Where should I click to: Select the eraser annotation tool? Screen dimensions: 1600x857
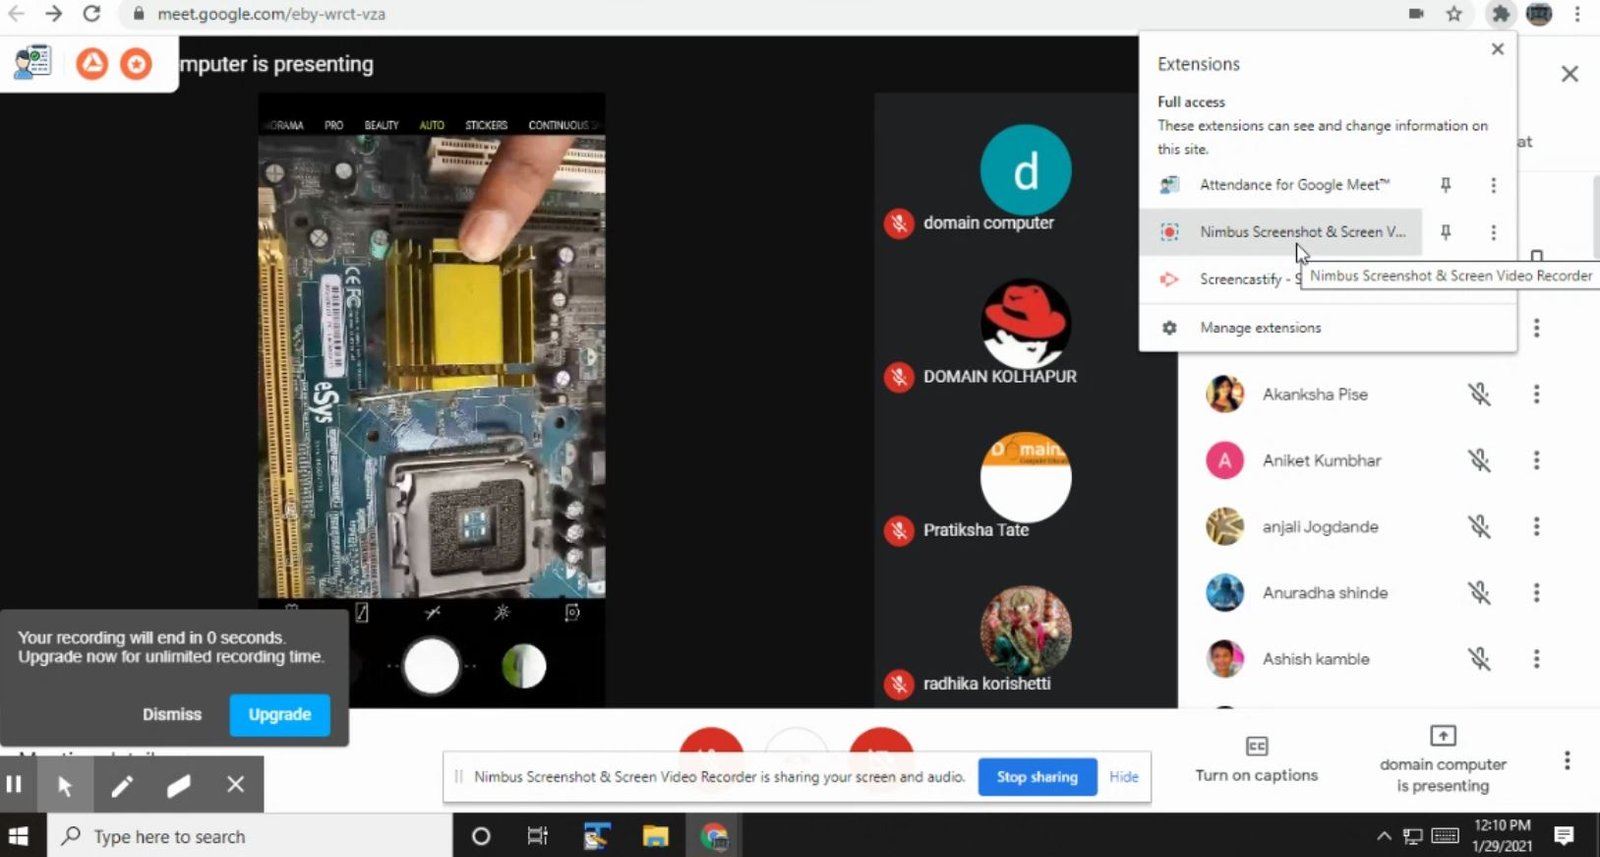pyautogui.click(x=179, y=786)
